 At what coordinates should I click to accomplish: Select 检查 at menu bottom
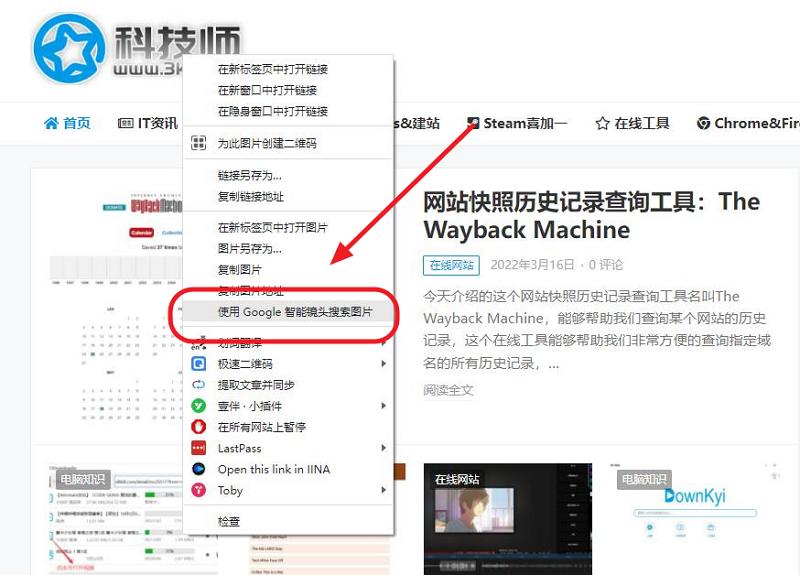click(x=288, y=521)
